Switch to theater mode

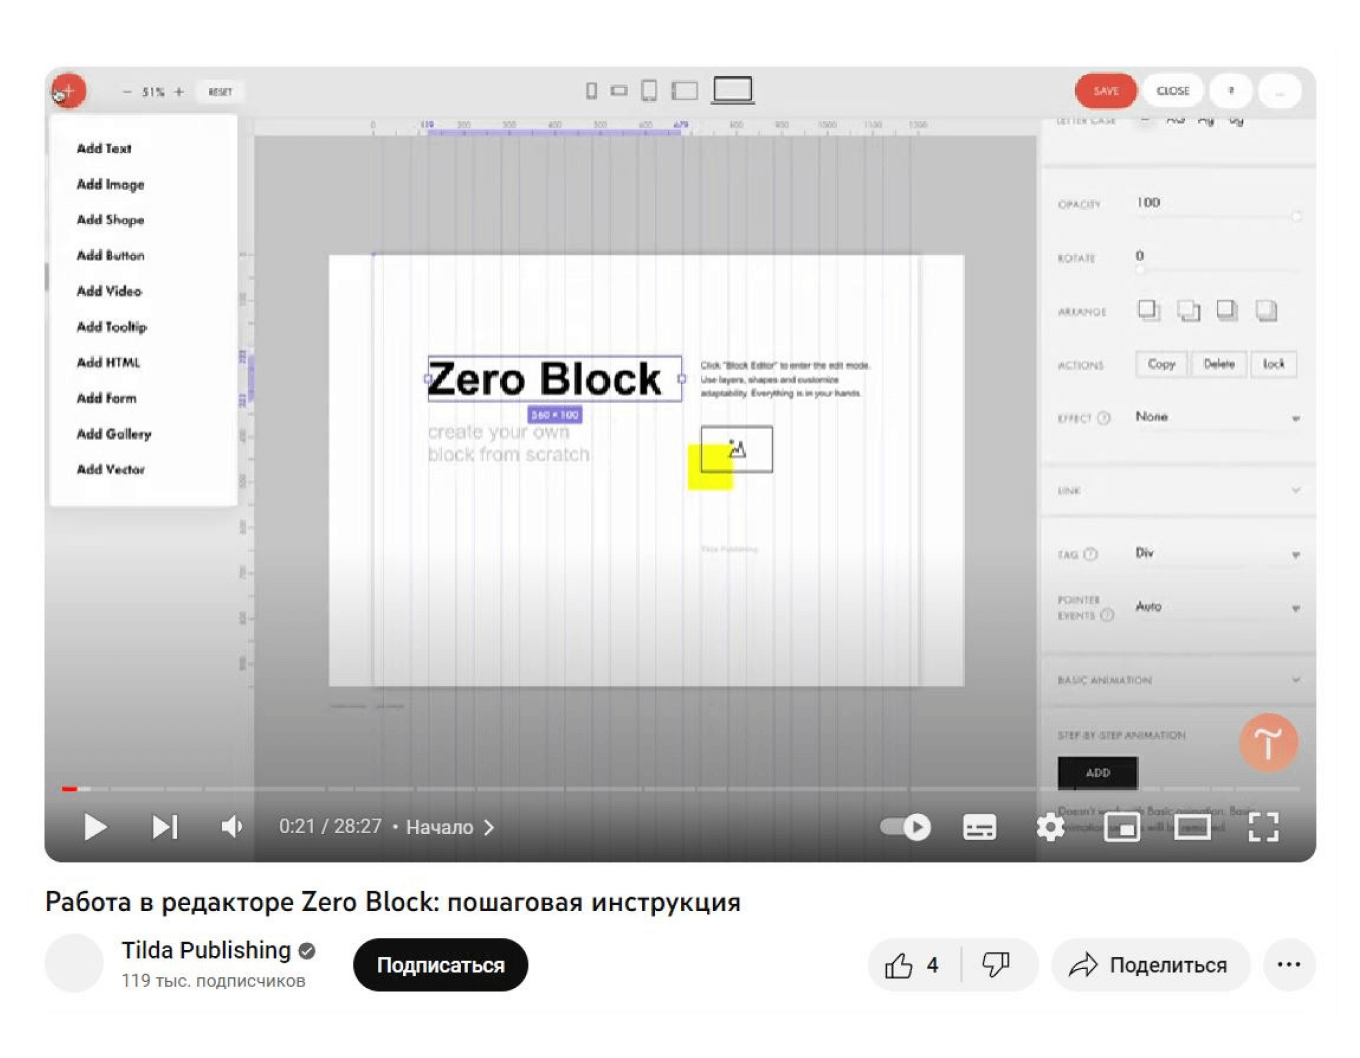point(1192,827)
